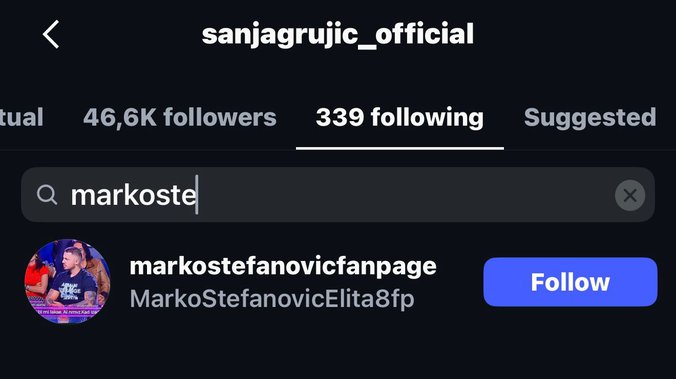Clear the search text with X icon

pos(630,195)
